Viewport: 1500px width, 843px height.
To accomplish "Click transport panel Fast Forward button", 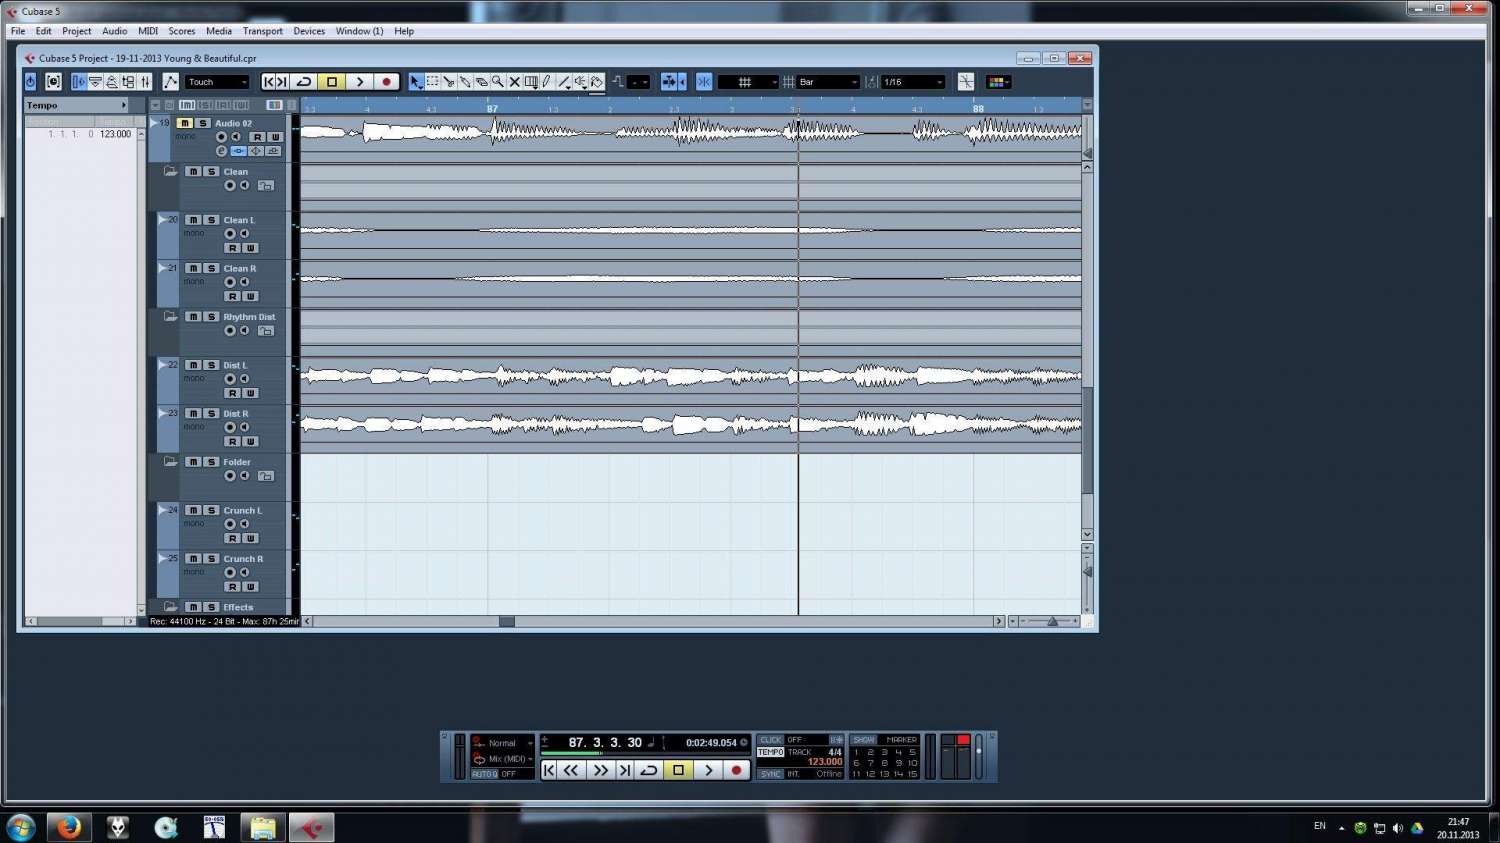I will pyautogui.click(x=600, y=770).
